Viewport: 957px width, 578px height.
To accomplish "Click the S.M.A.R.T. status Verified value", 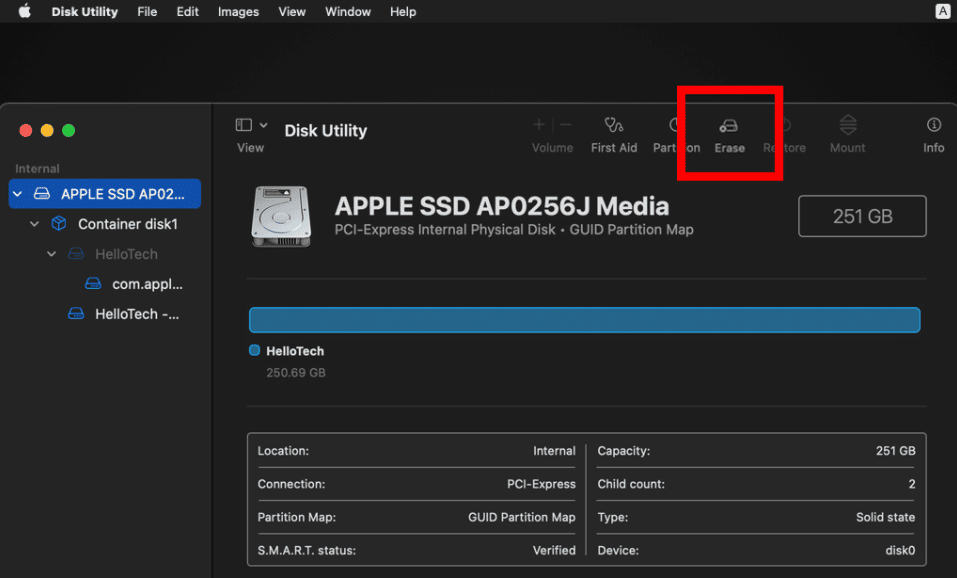I will pyautogui.click(x=554, y=550).
